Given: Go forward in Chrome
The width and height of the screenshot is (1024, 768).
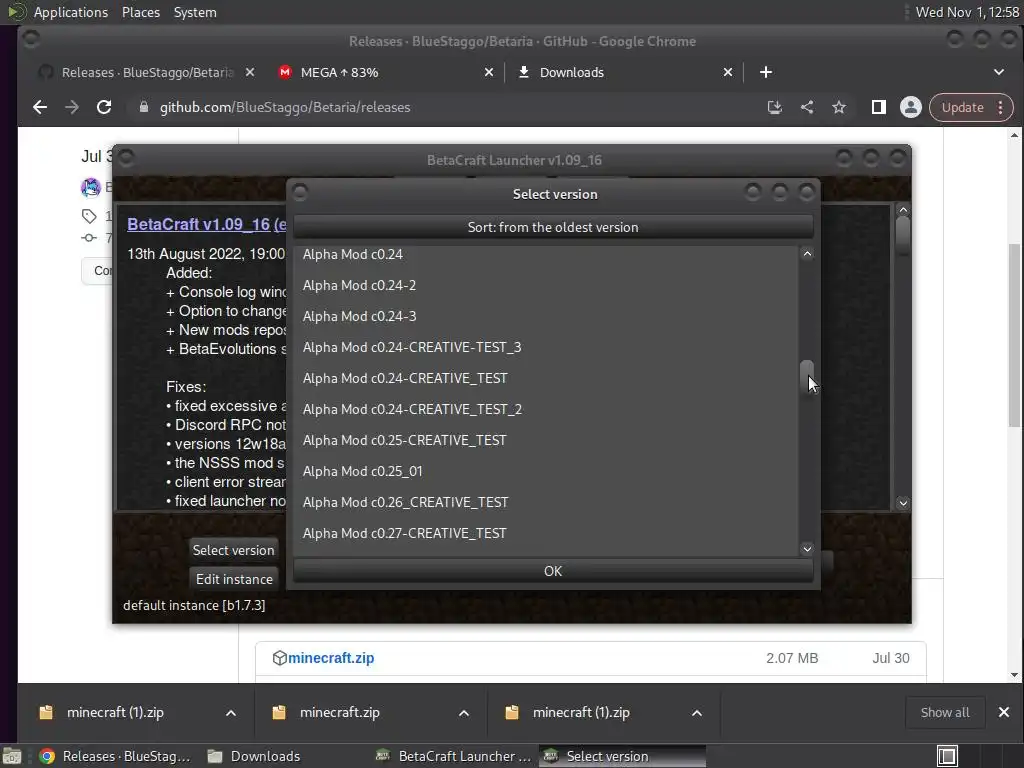Looking at the screenshot, I should (72, 107).
